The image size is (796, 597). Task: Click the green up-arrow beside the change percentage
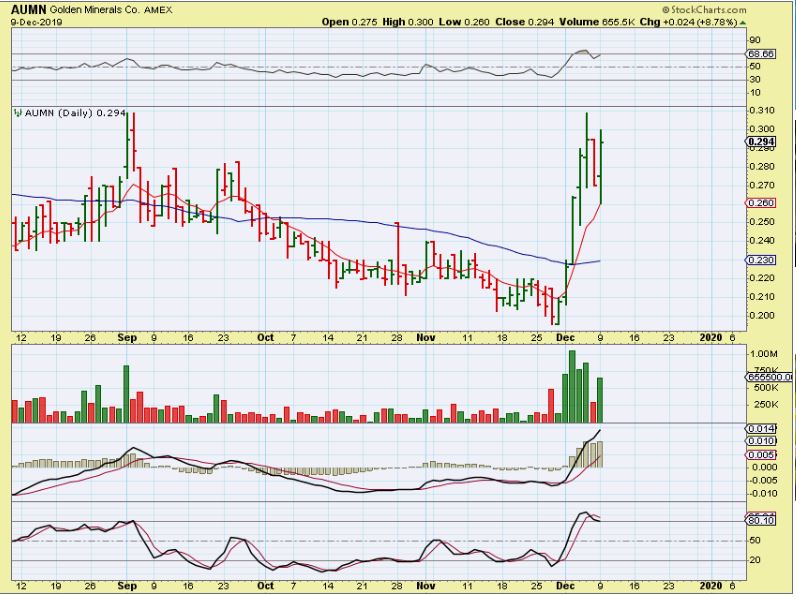coord(743,23)
